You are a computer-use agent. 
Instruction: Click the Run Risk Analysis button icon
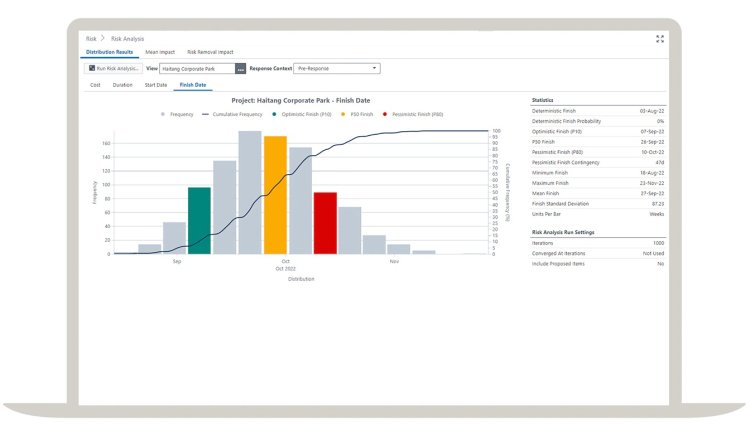point(91,68)
